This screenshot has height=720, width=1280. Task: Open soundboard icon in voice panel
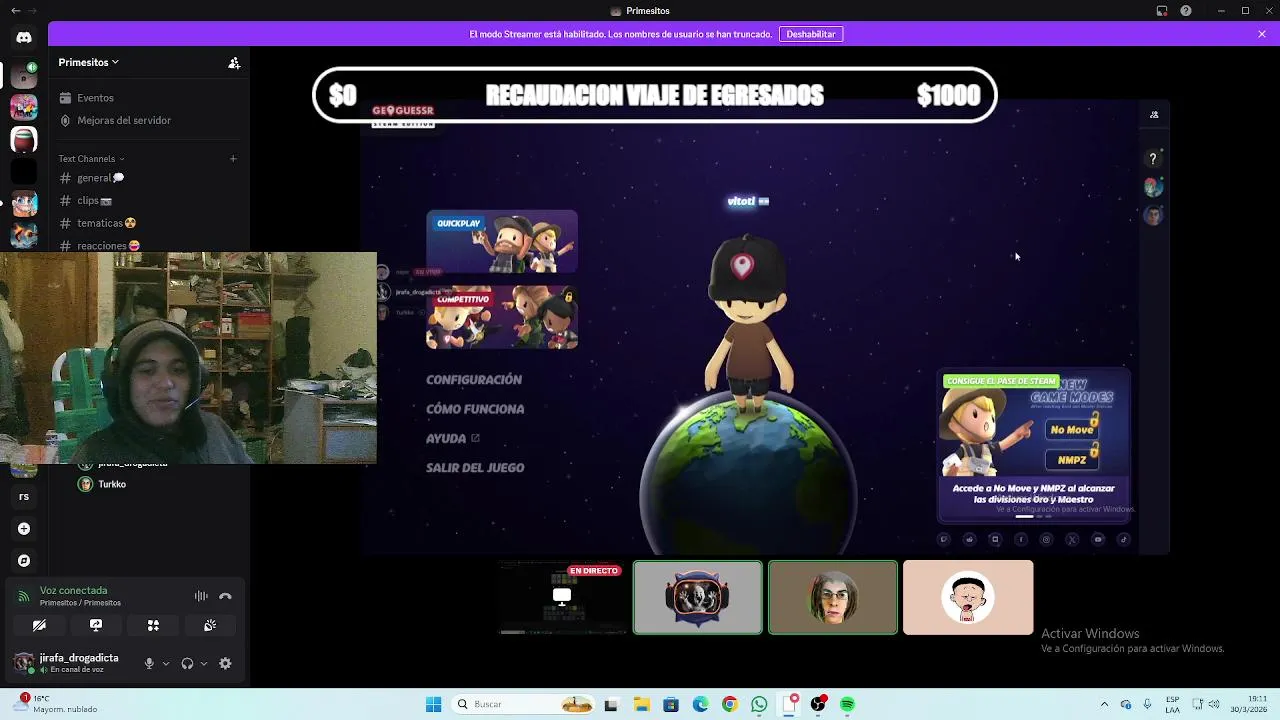(x=210, y=625)
